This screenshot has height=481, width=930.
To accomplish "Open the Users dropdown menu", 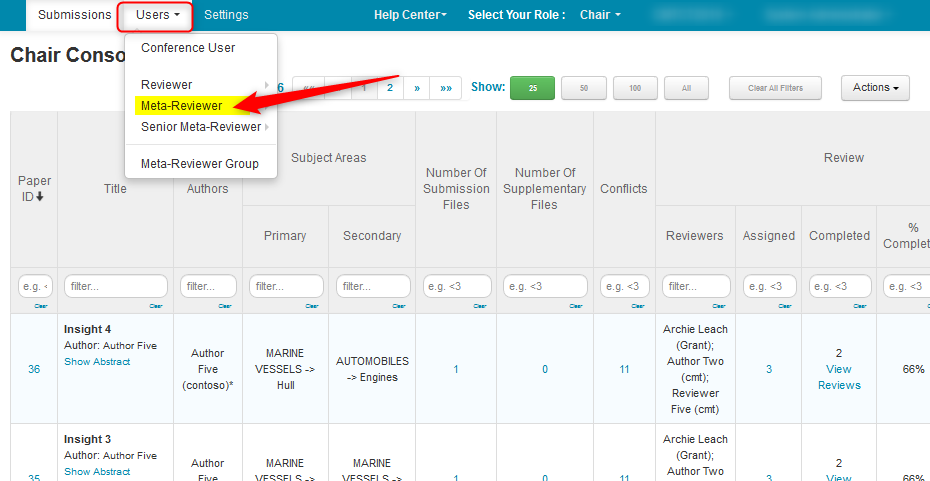I will [x=157, y=15].
